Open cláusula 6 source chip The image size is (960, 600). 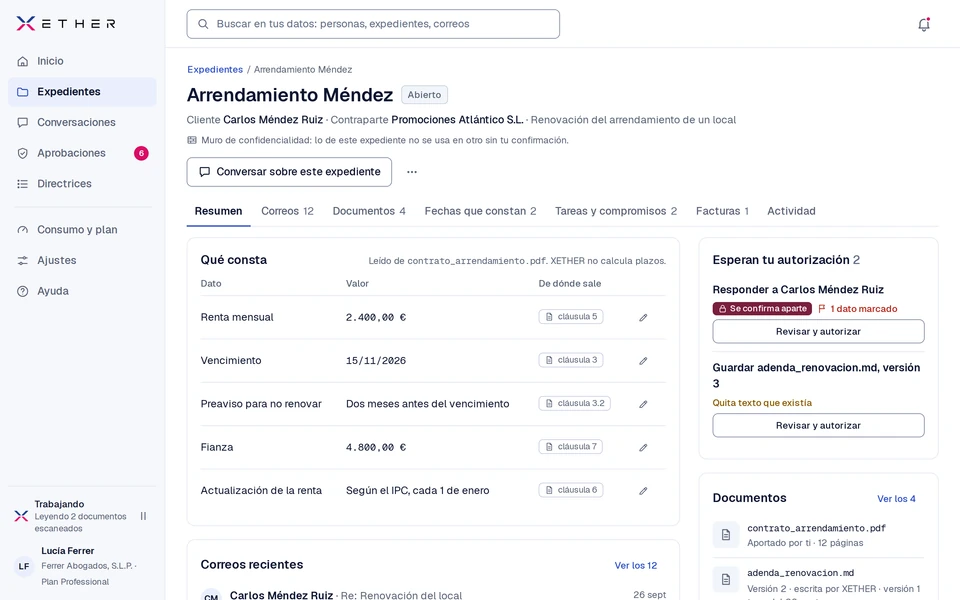[571, 490]
